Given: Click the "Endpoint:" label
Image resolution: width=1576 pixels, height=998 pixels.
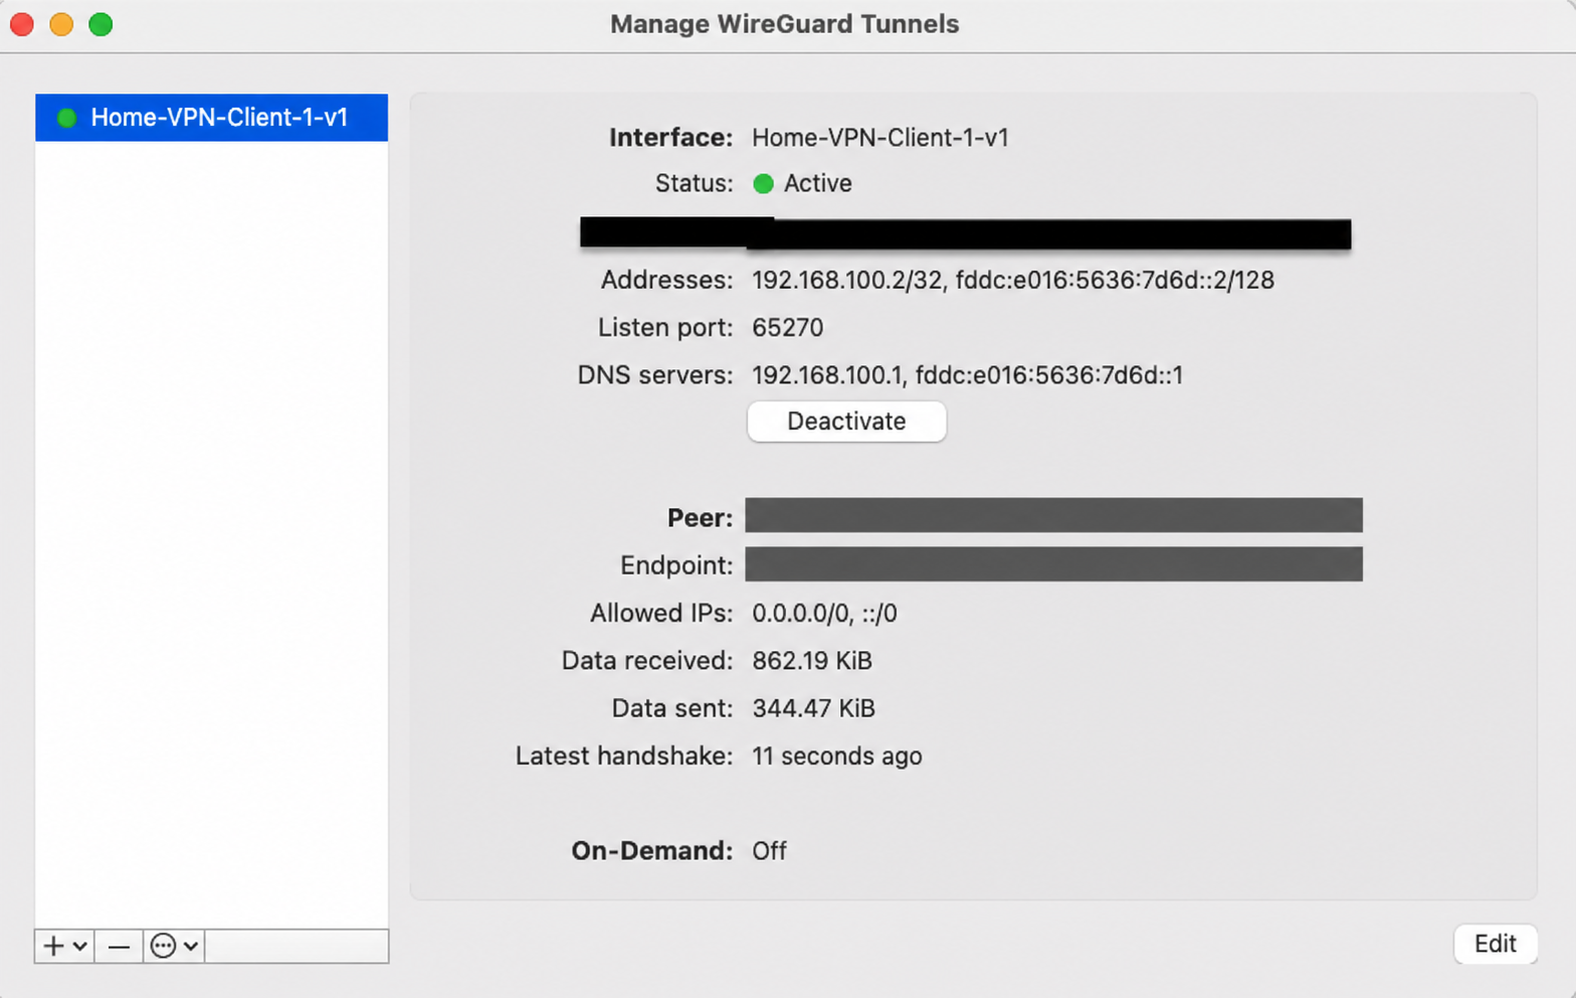Looking at the screenshot, I should 676,566.
